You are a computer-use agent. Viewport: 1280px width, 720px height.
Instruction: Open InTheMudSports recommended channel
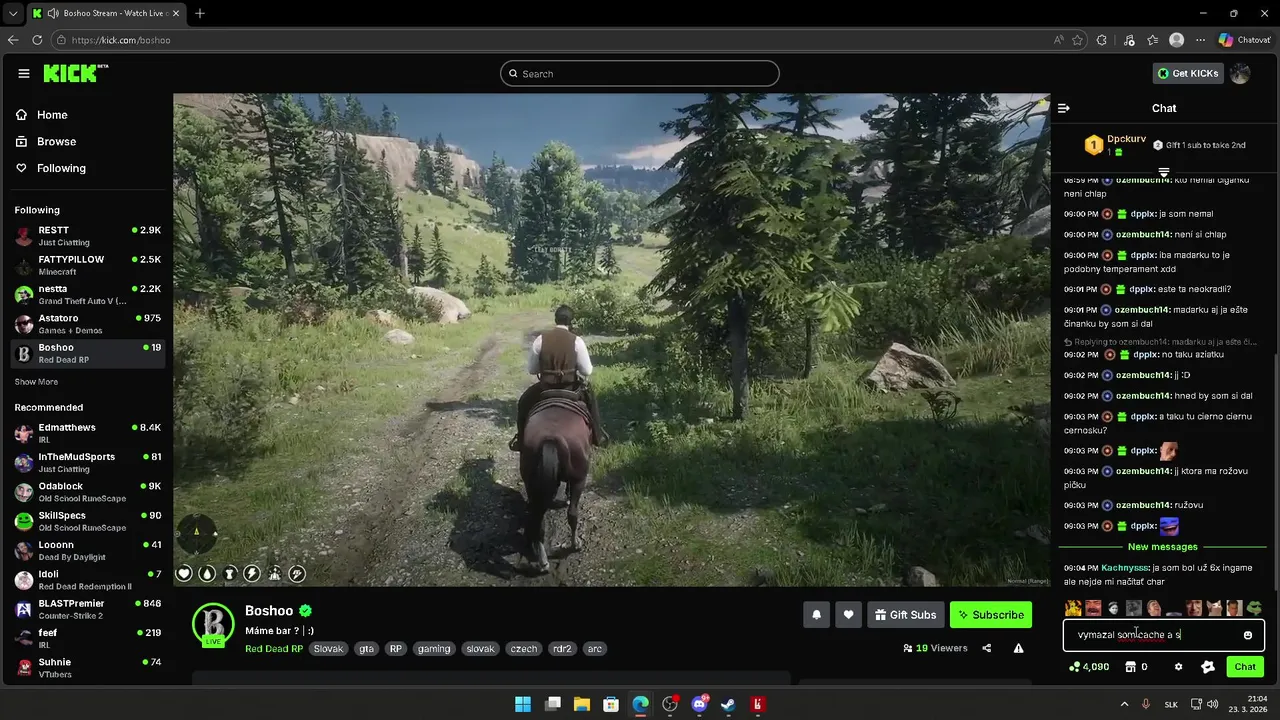click(88, 462)
